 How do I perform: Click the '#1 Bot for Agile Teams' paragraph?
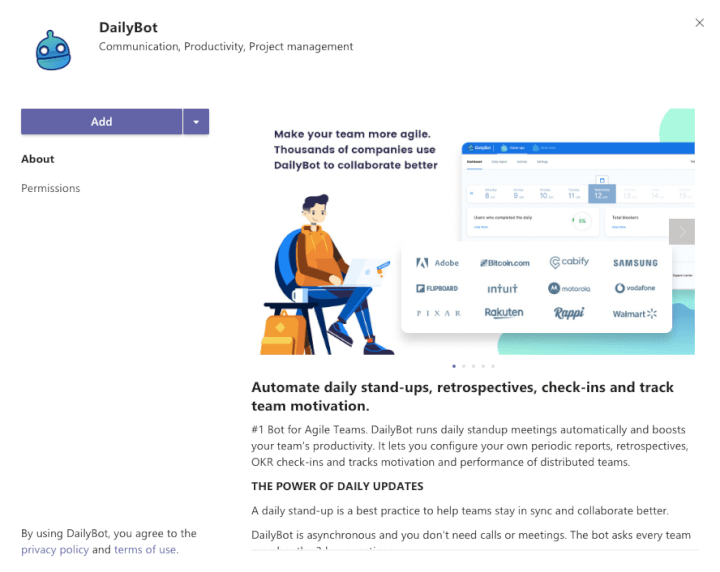(x=470, y=446)
